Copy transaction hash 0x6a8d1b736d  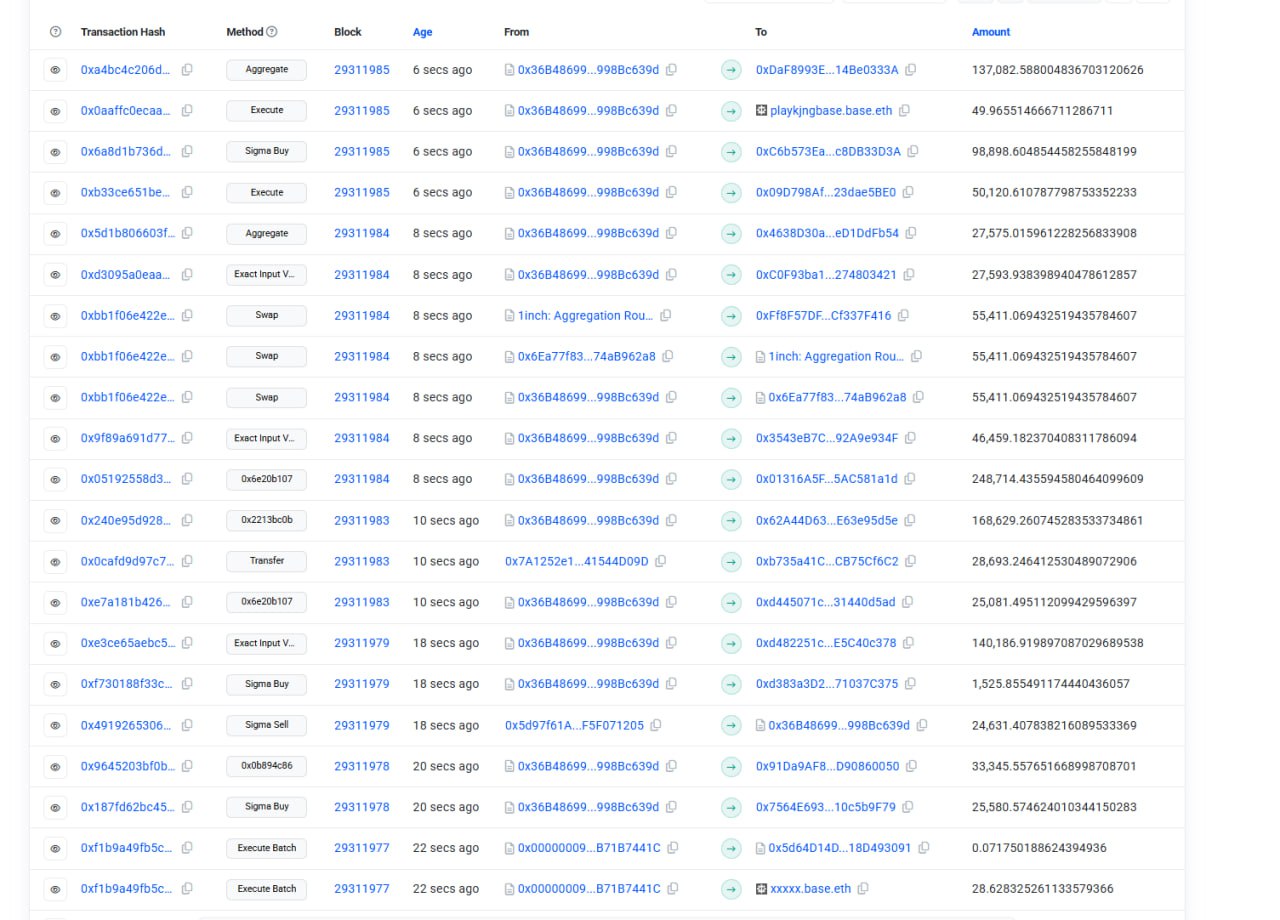pyautogui.click(x=187, y=152)
